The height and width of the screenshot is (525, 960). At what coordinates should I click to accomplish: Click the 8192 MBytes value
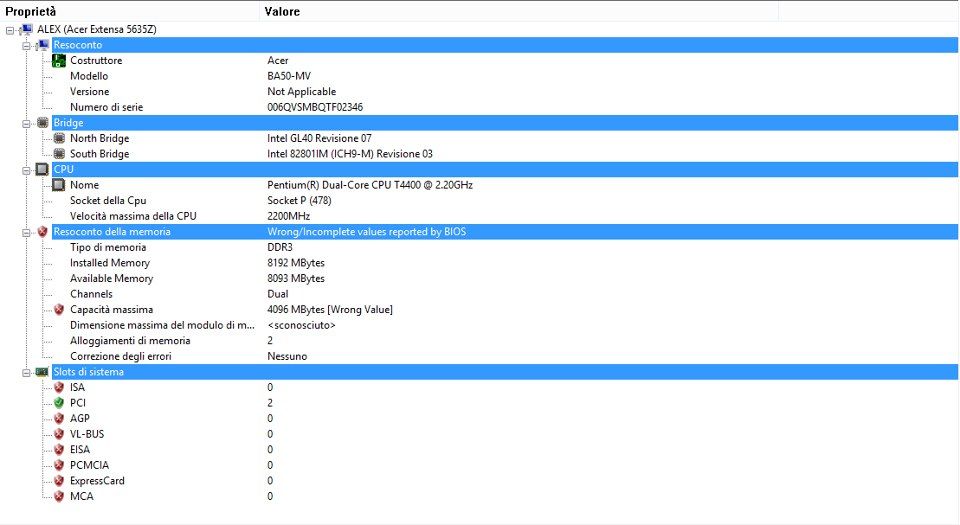tap(296, 263)
